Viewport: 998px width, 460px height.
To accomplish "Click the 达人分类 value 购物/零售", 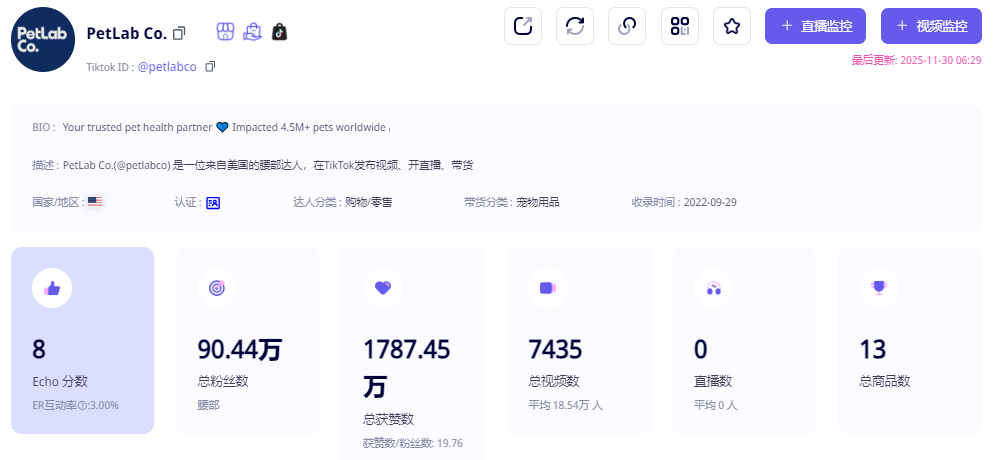I will 369,203.
